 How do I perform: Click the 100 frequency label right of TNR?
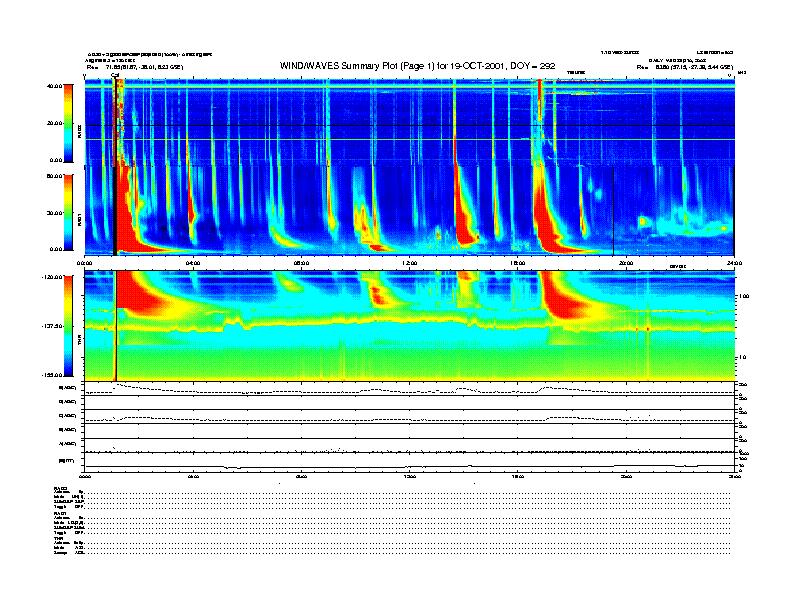tap(744, 296)
